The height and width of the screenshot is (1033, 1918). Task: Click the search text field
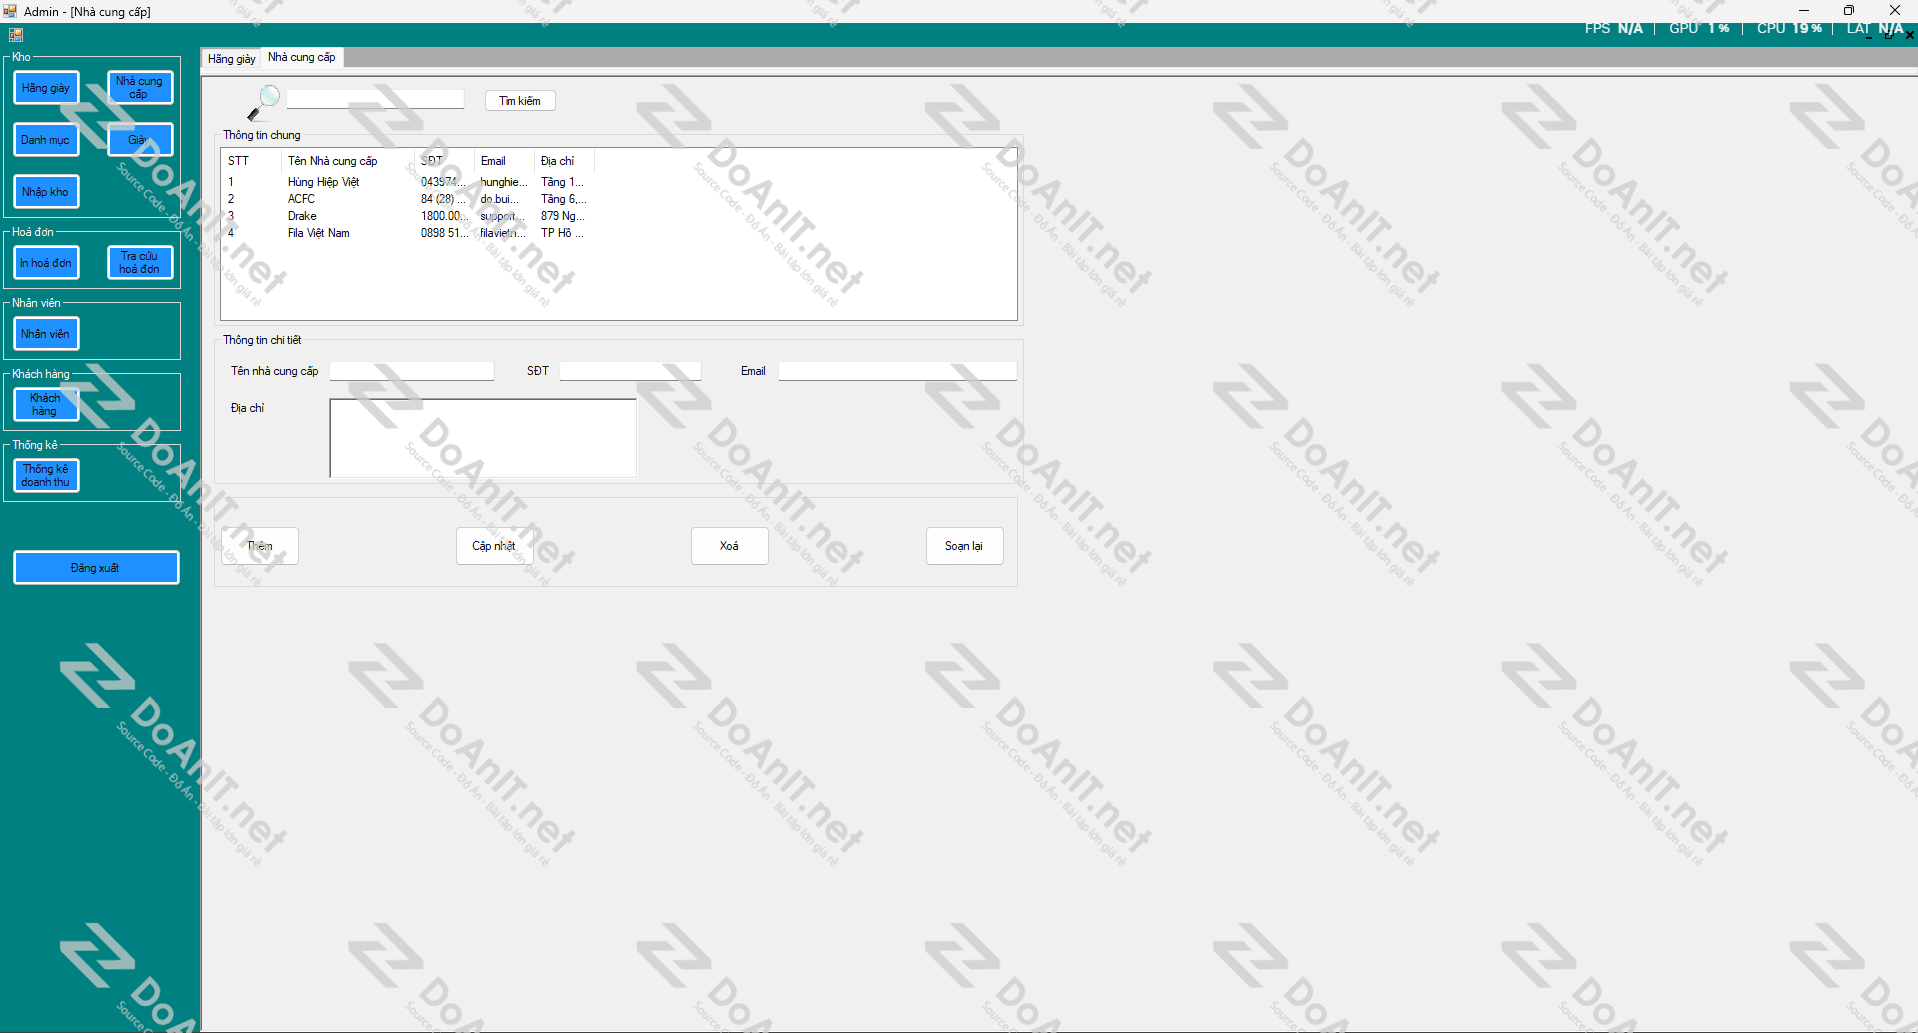[375, 100]
